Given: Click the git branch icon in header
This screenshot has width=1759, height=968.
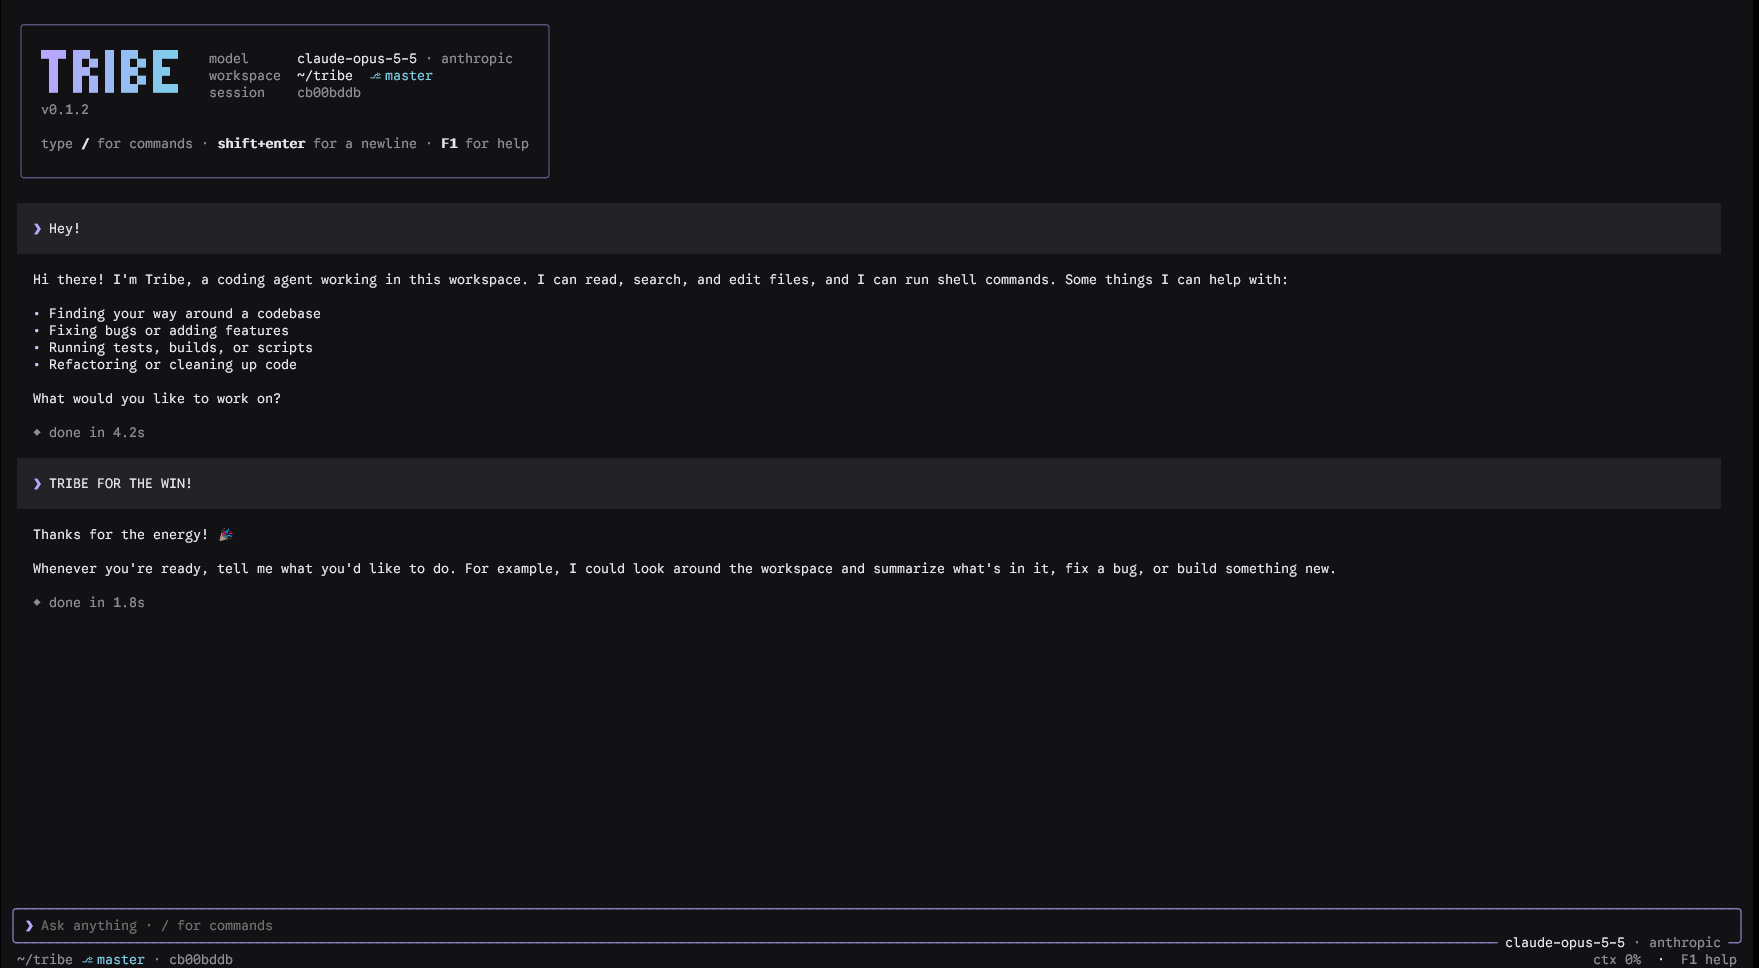Looking at the screenshot, I should click(375, 76).
